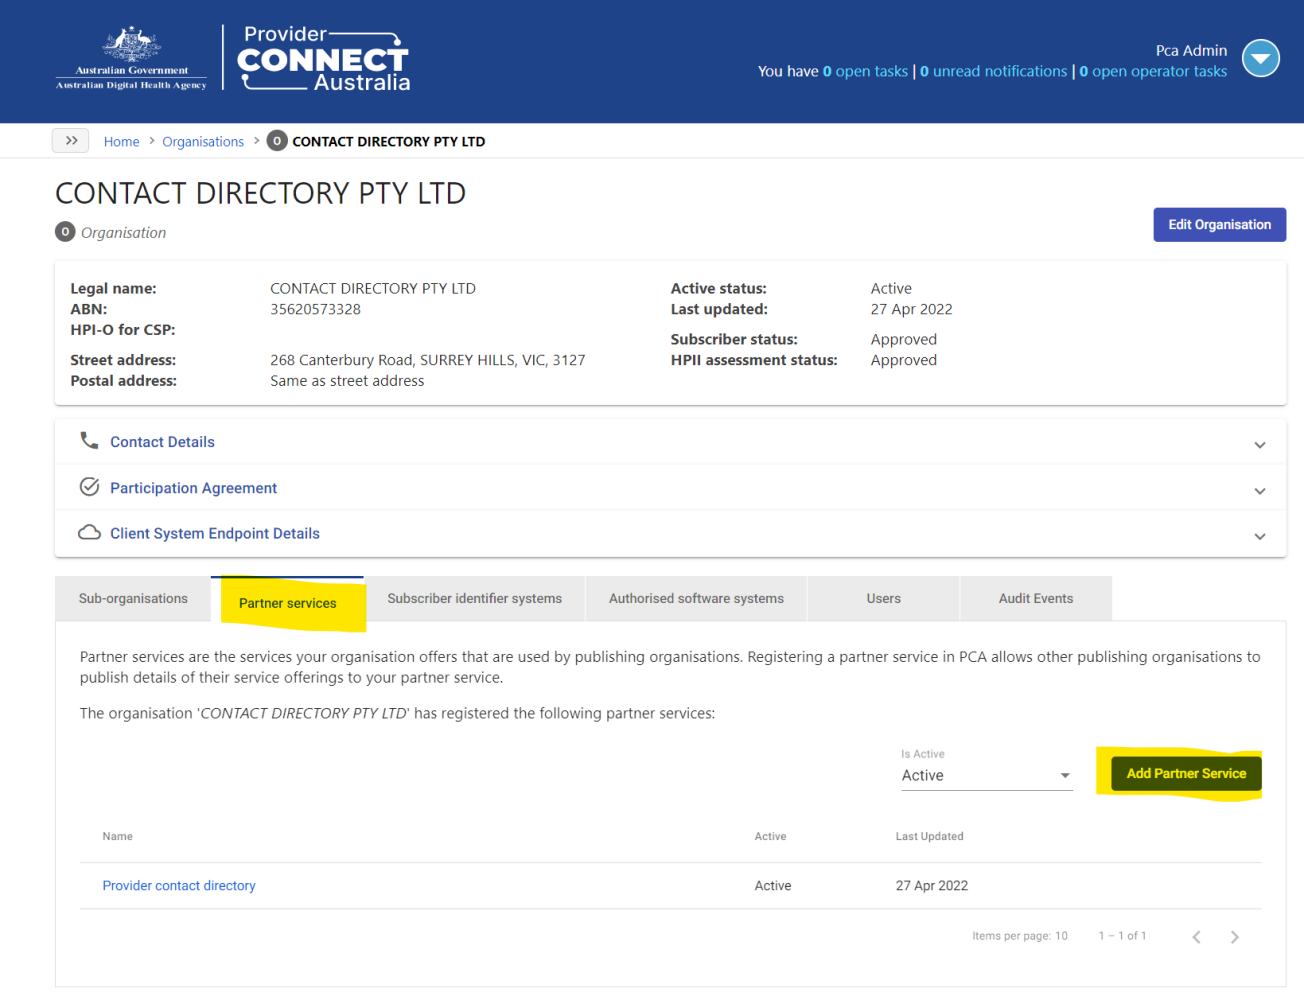
Task: Click the cloud icon for Client System Endpoint Details
Action: (x=89, y=532)
